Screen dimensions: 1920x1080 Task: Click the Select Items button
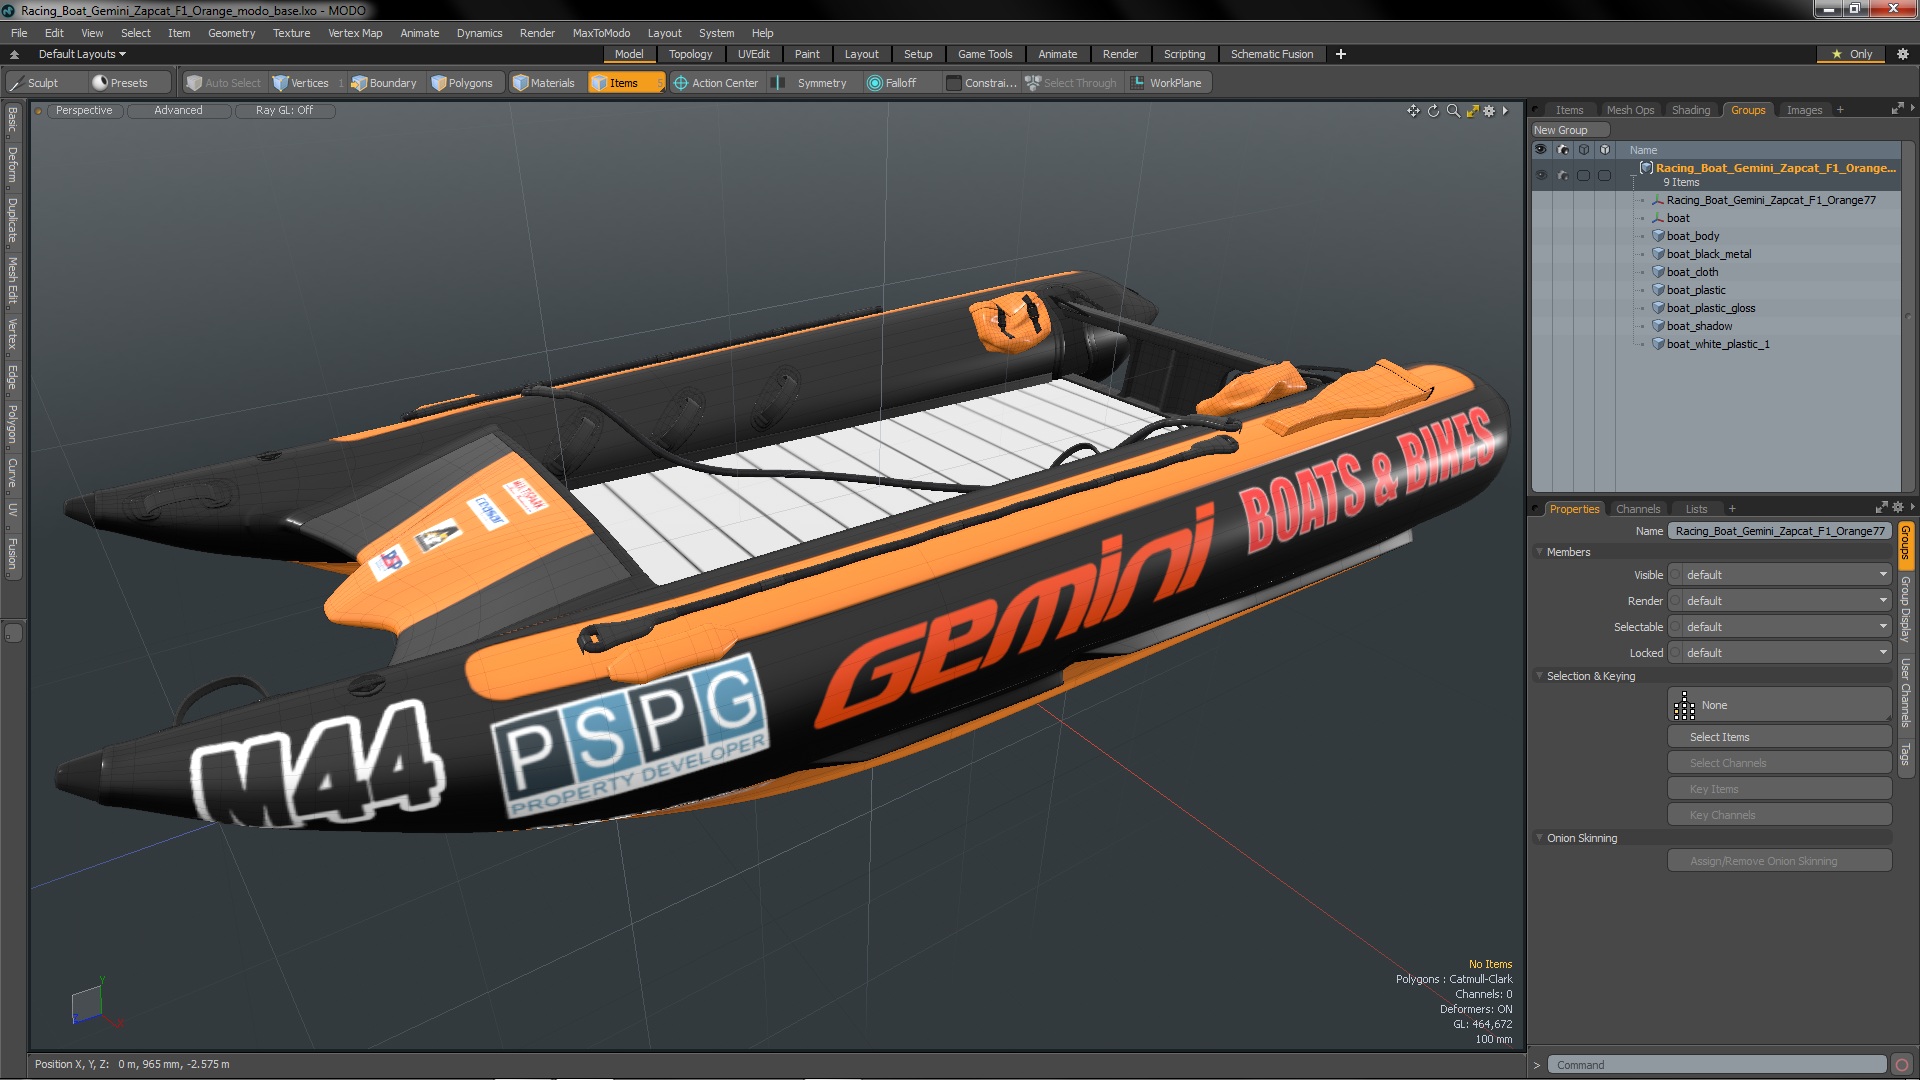tap(1779, 737)
